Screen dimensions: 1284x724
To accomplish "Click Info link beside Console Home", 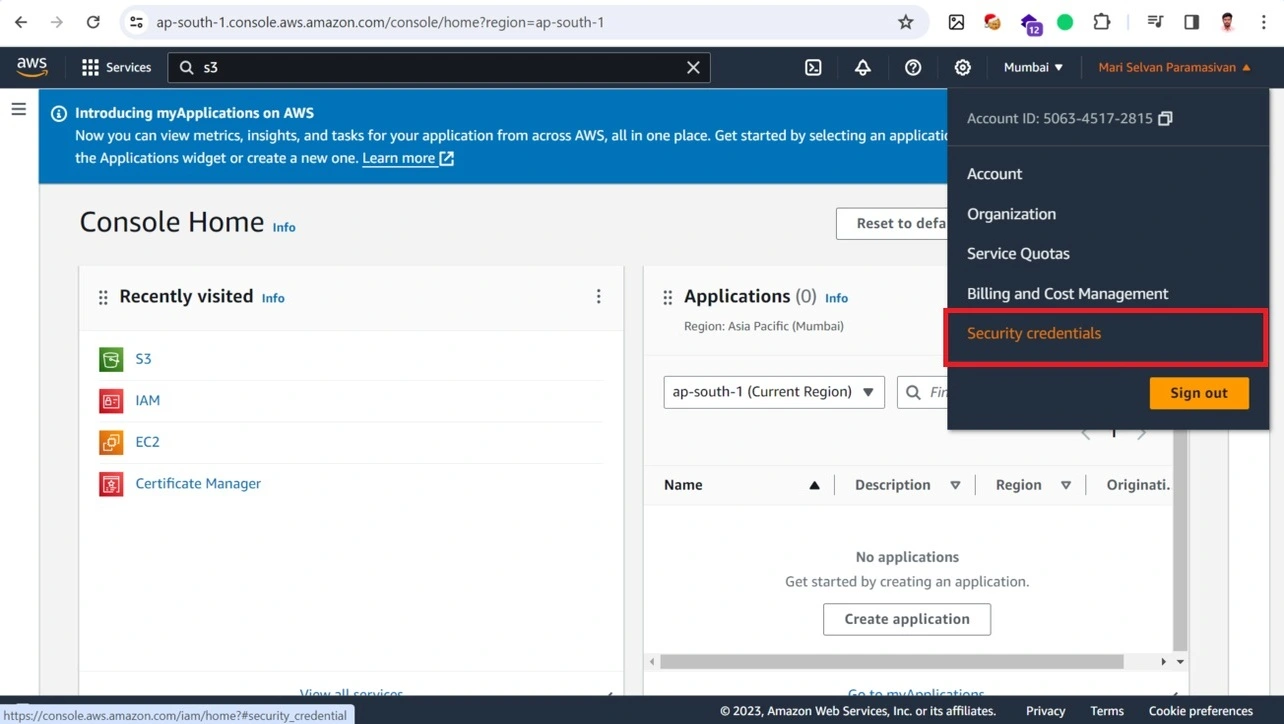I will 284,227.
